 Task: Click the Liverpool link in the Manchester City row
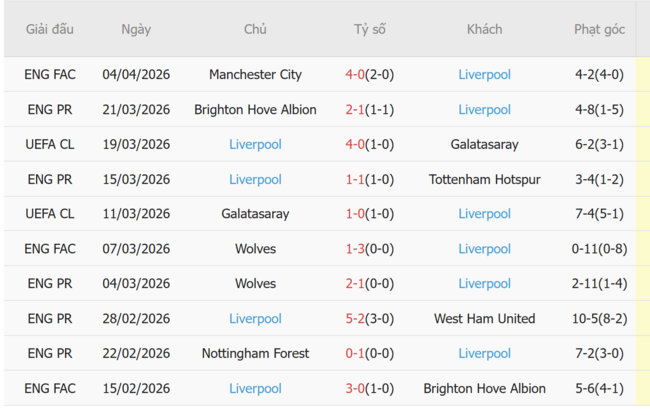pyautogui.click(x=484, y=75)
